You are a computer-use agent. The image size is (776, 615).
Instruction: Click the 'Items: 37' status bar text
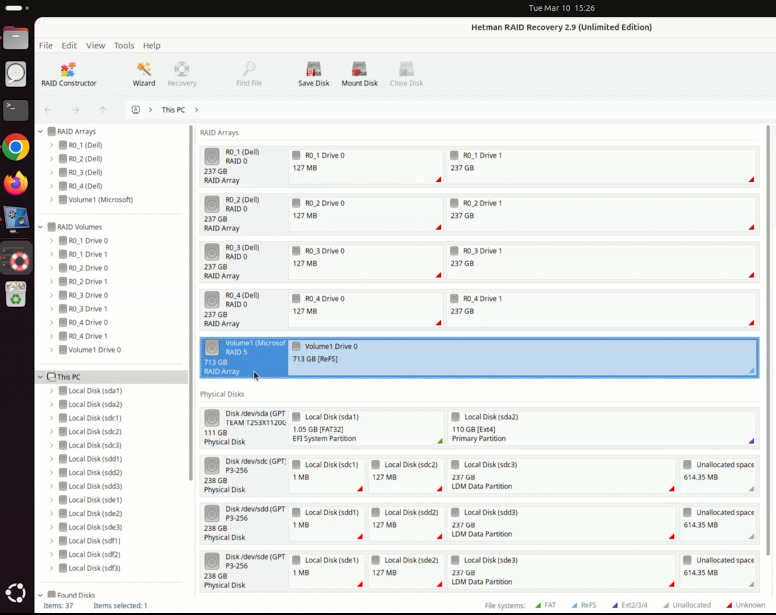(x=58, y=606)
